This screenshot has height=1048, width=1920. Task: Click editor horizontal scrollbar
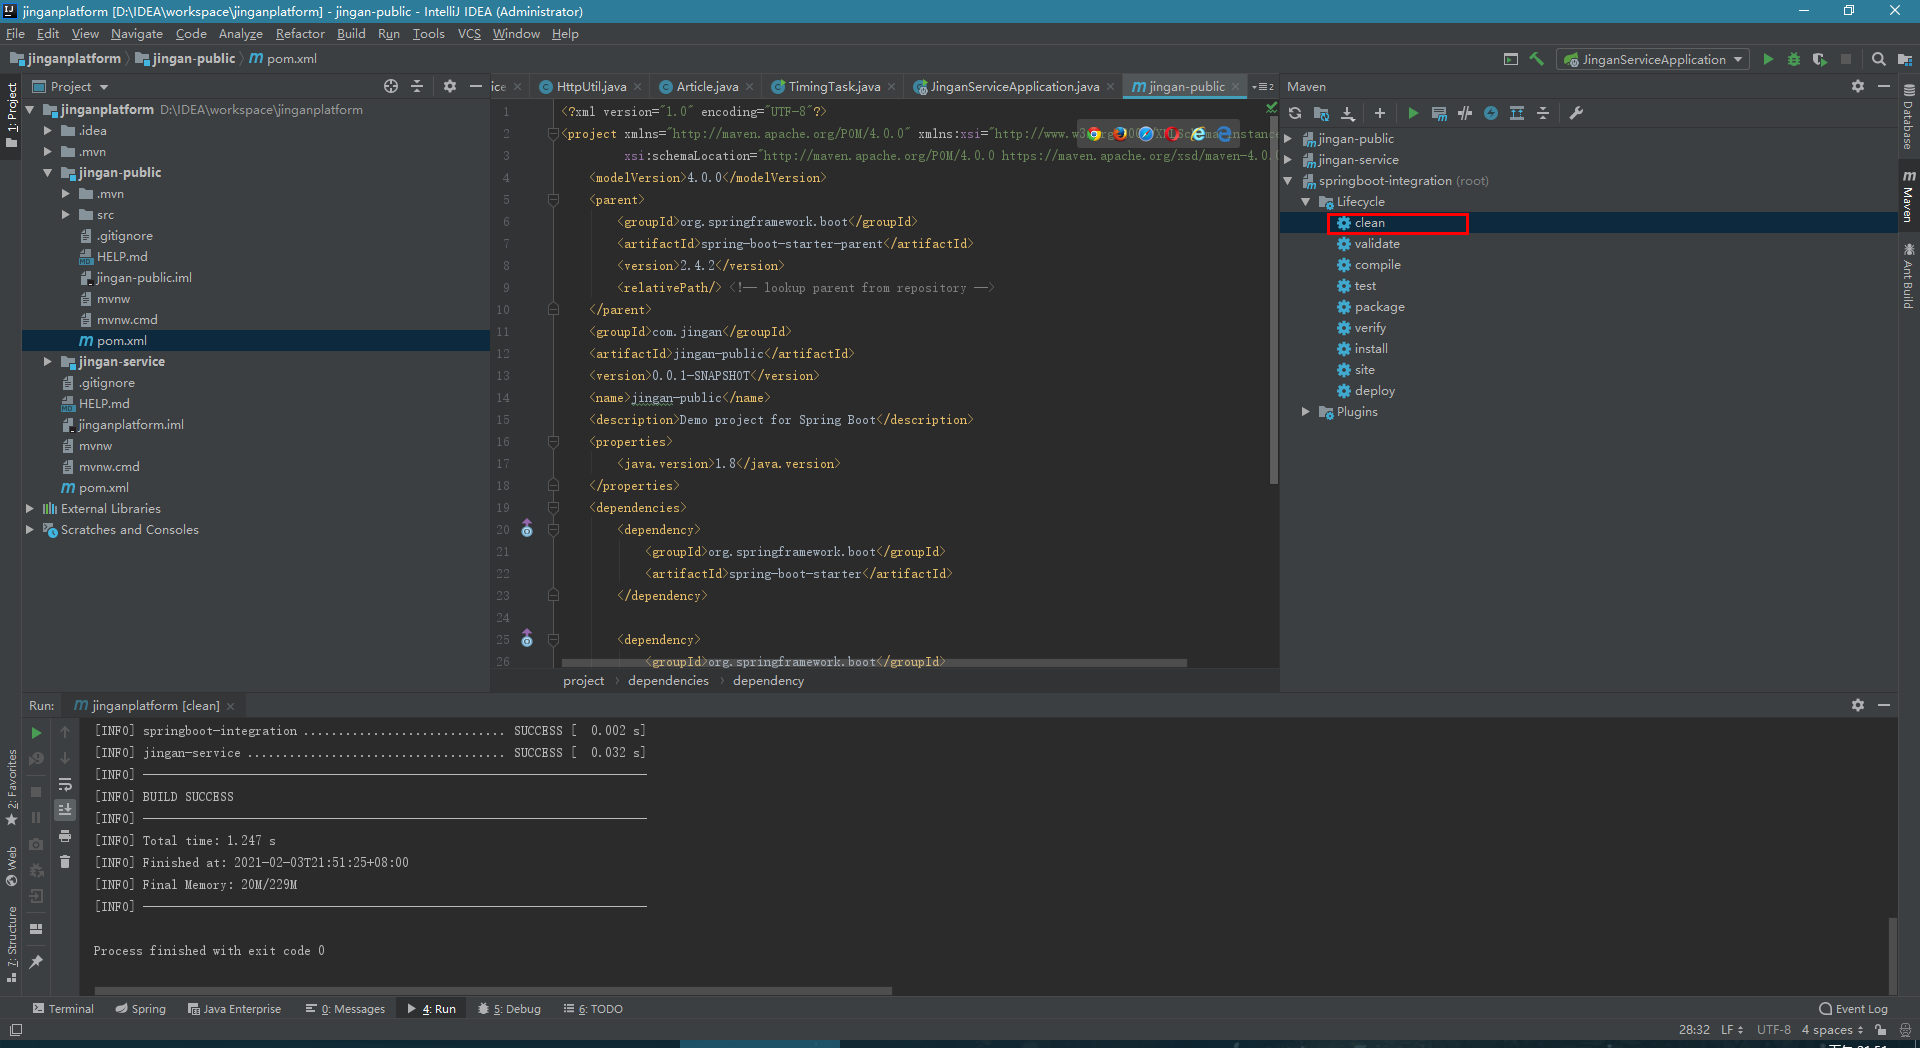873,662
